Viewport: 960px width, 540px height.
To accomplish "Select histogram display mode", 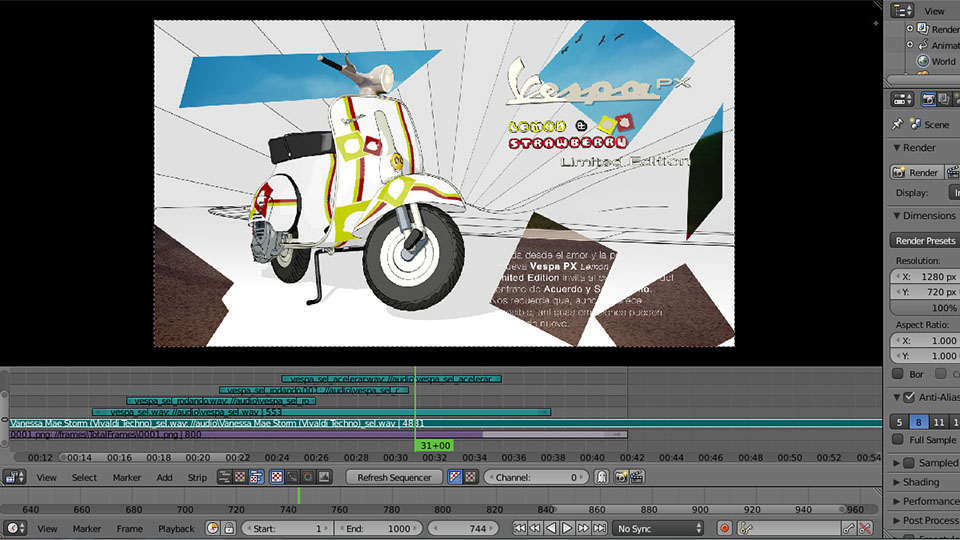I will (x=324, y=477).
